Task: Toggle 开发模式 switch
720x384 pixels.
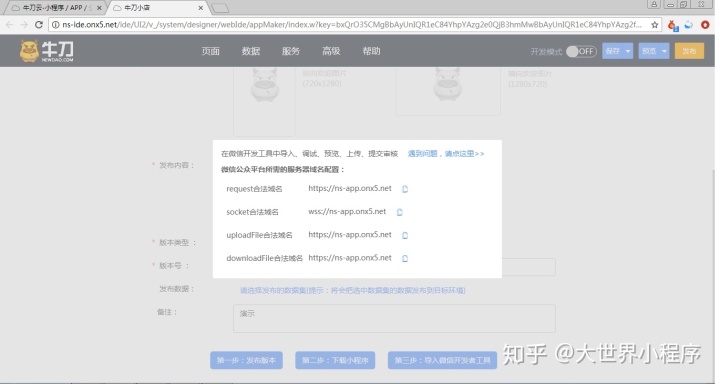Action: 581,51
